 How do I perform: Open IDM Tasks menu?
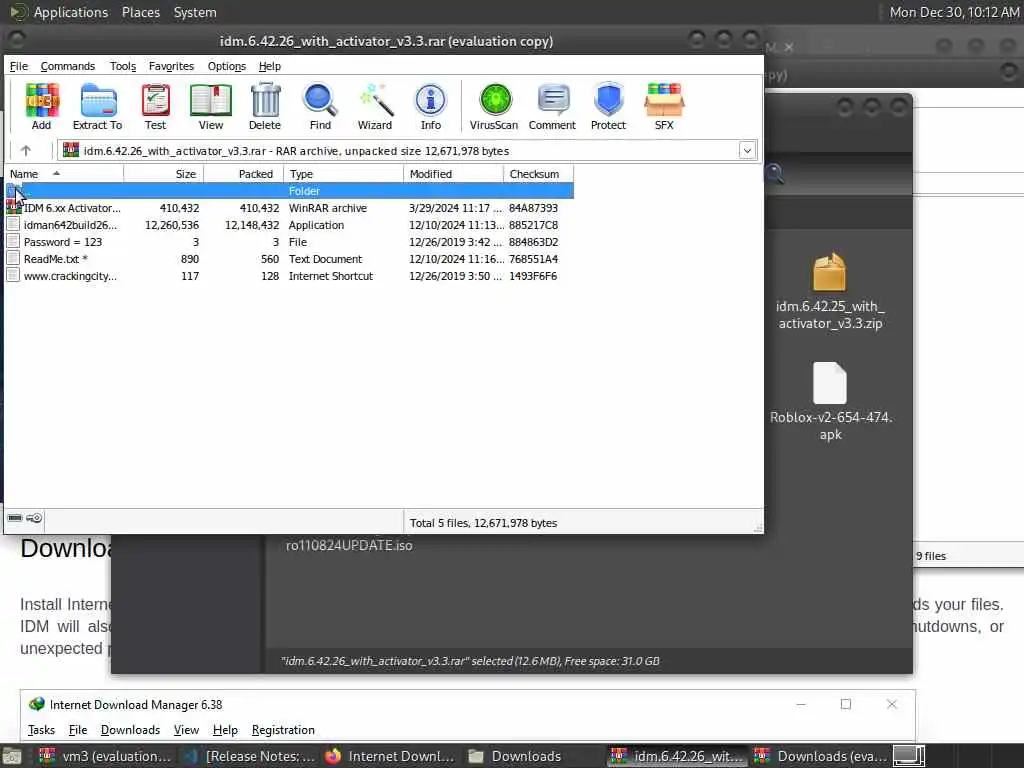coord(41,729)
